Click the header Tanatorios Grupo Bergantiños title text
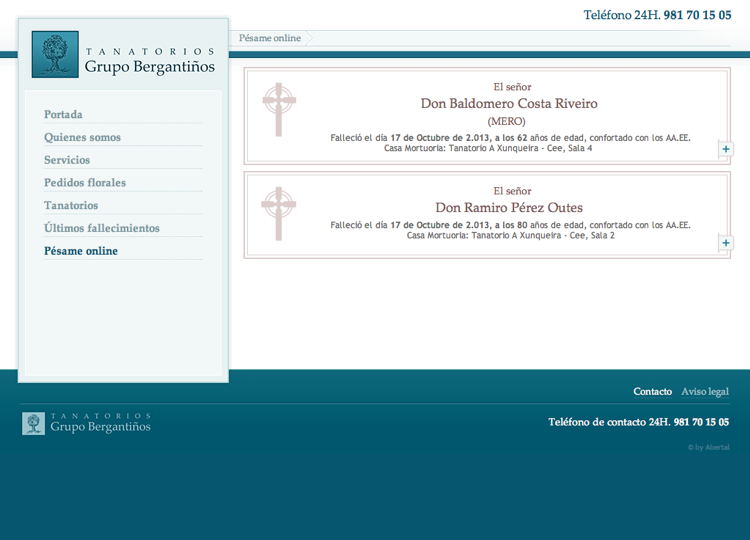 pos(150,61)
